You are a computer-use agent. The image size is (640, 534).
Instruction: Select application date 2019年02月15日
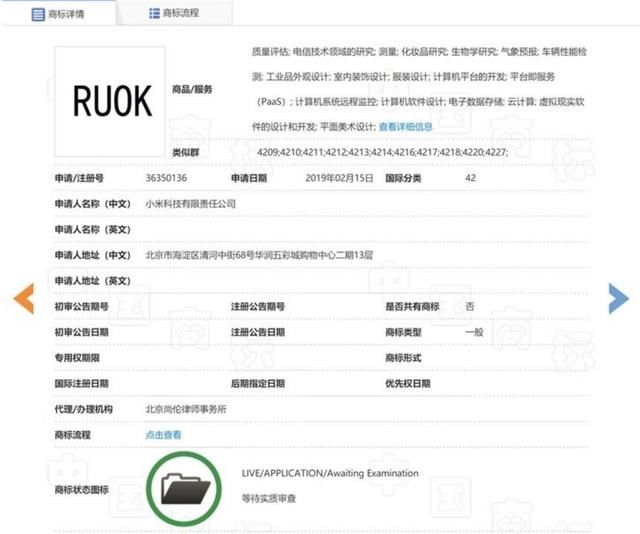point(339,178)
